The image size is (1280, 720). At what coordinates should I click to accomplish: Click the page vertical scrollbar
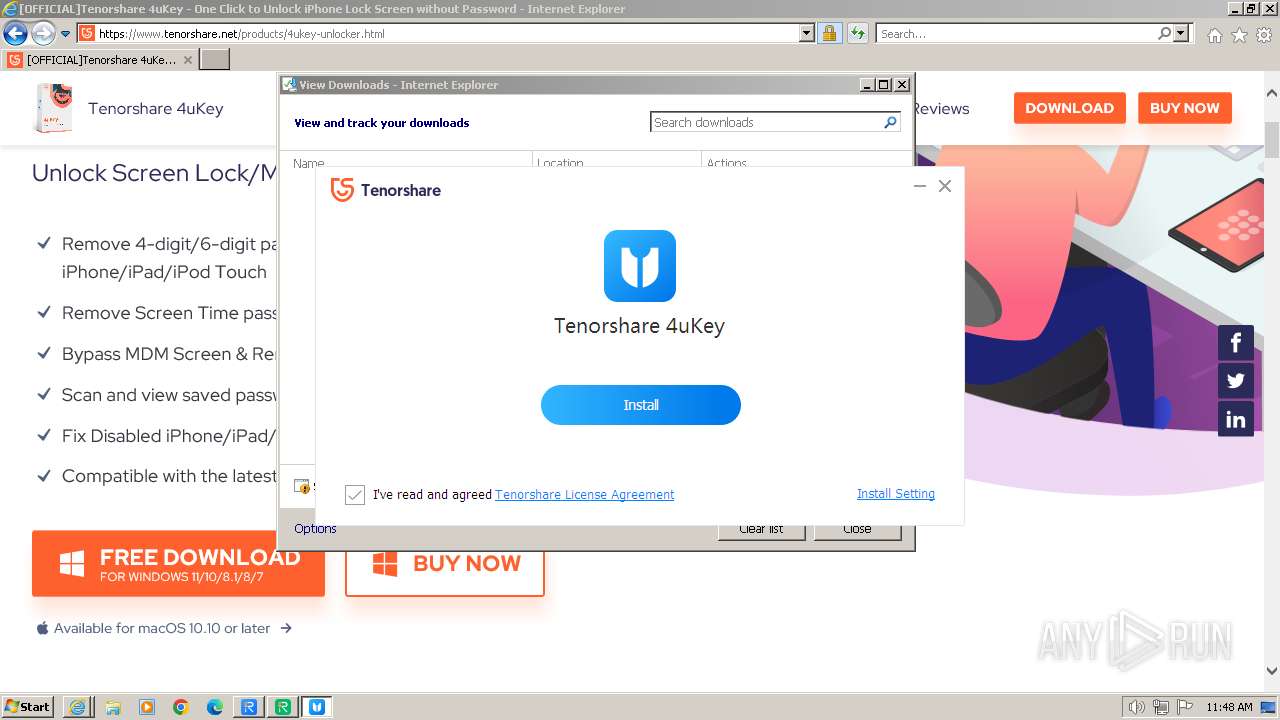(1271, 140)
